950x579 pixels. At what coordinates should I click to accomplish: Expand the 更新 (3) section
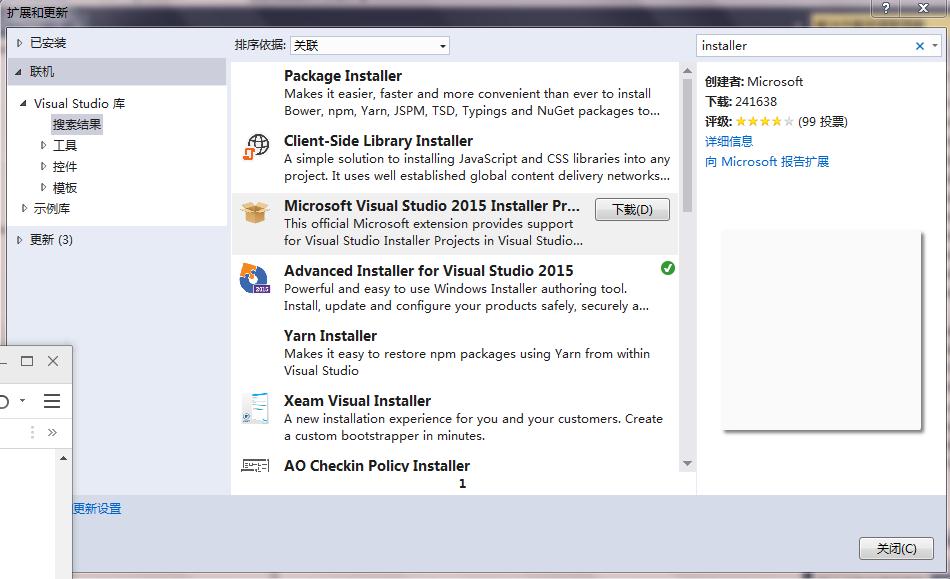pyautogui.click(x=19, y=240)
